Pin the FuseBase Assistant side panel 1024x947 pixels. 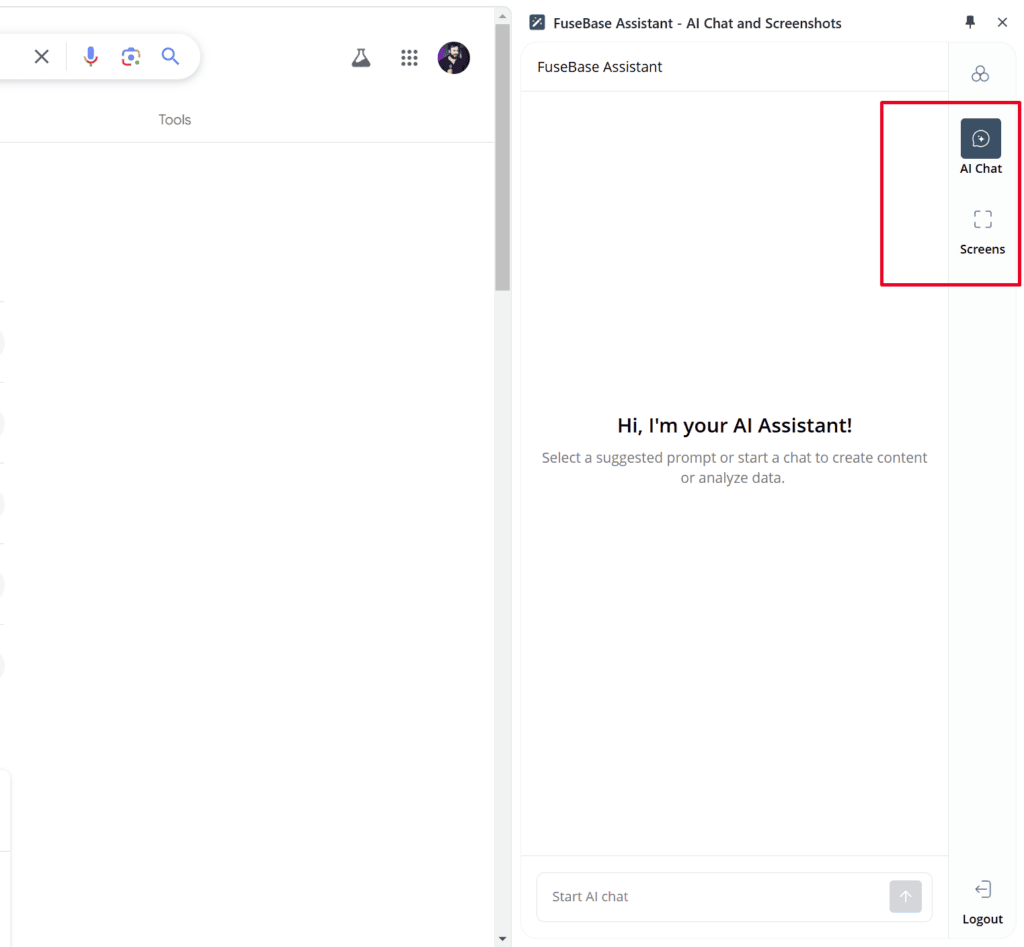pyautogui.click(x=970, y=22)
